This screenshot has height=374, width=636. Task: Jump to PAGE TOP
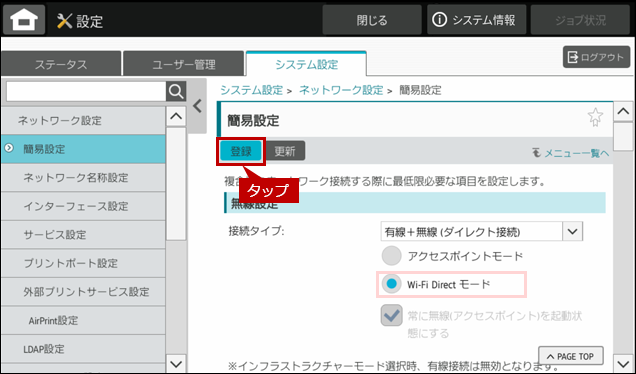pyautogui.click(x=571, y=357)
